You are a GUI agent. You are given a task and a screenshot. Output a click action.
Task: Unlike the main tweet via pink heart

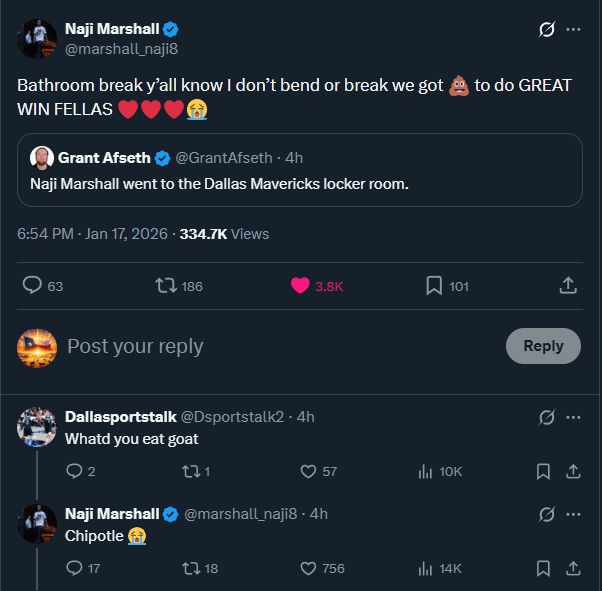pos(300,286)
